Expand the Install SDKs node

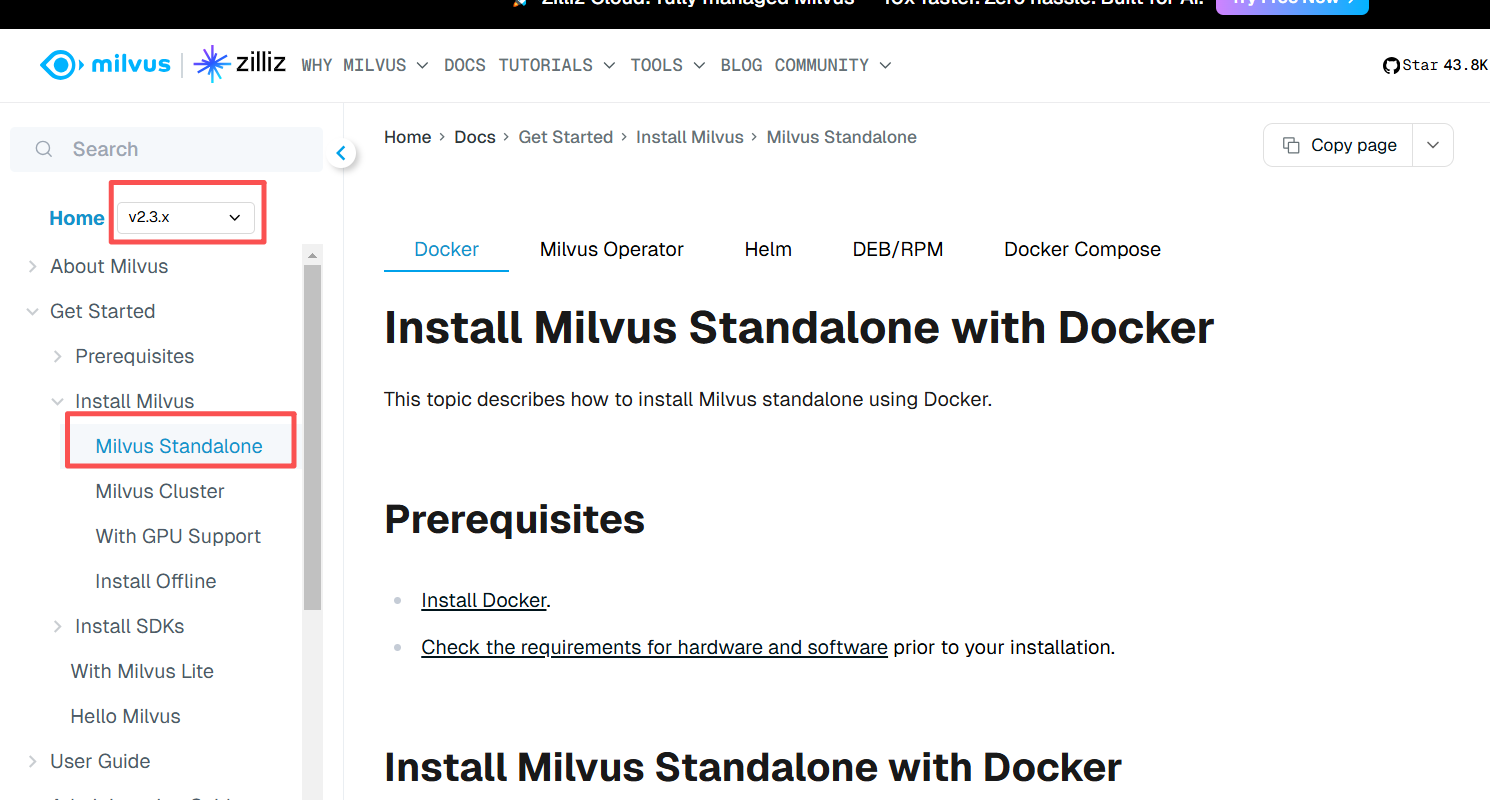(58, 626)
